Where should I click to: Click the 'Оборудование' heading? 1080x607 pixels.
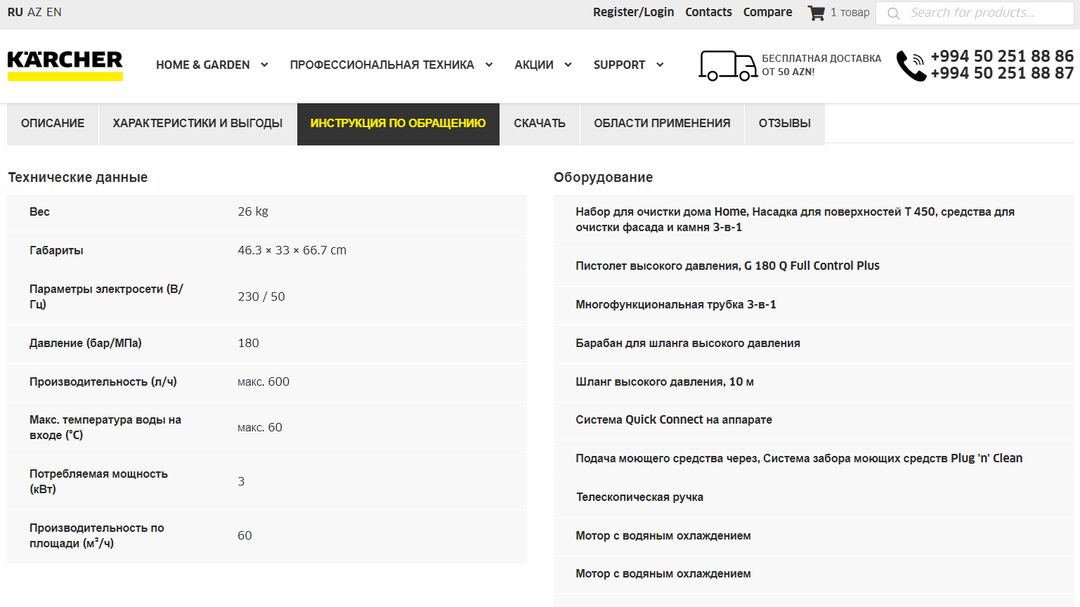pos(603,177)
